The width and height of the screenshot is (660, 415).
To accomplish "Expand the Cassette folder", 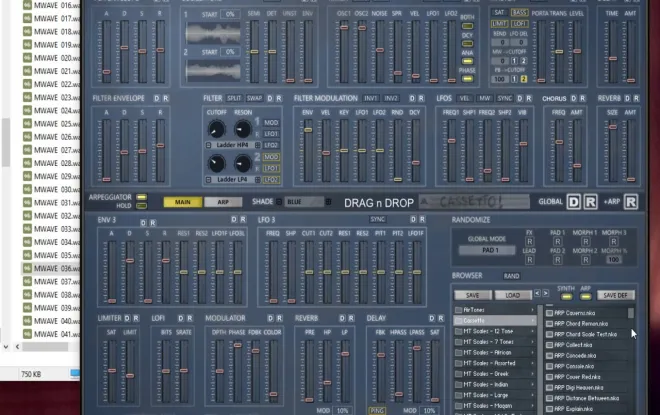I will pyautogui.click(x=495, y=320).
